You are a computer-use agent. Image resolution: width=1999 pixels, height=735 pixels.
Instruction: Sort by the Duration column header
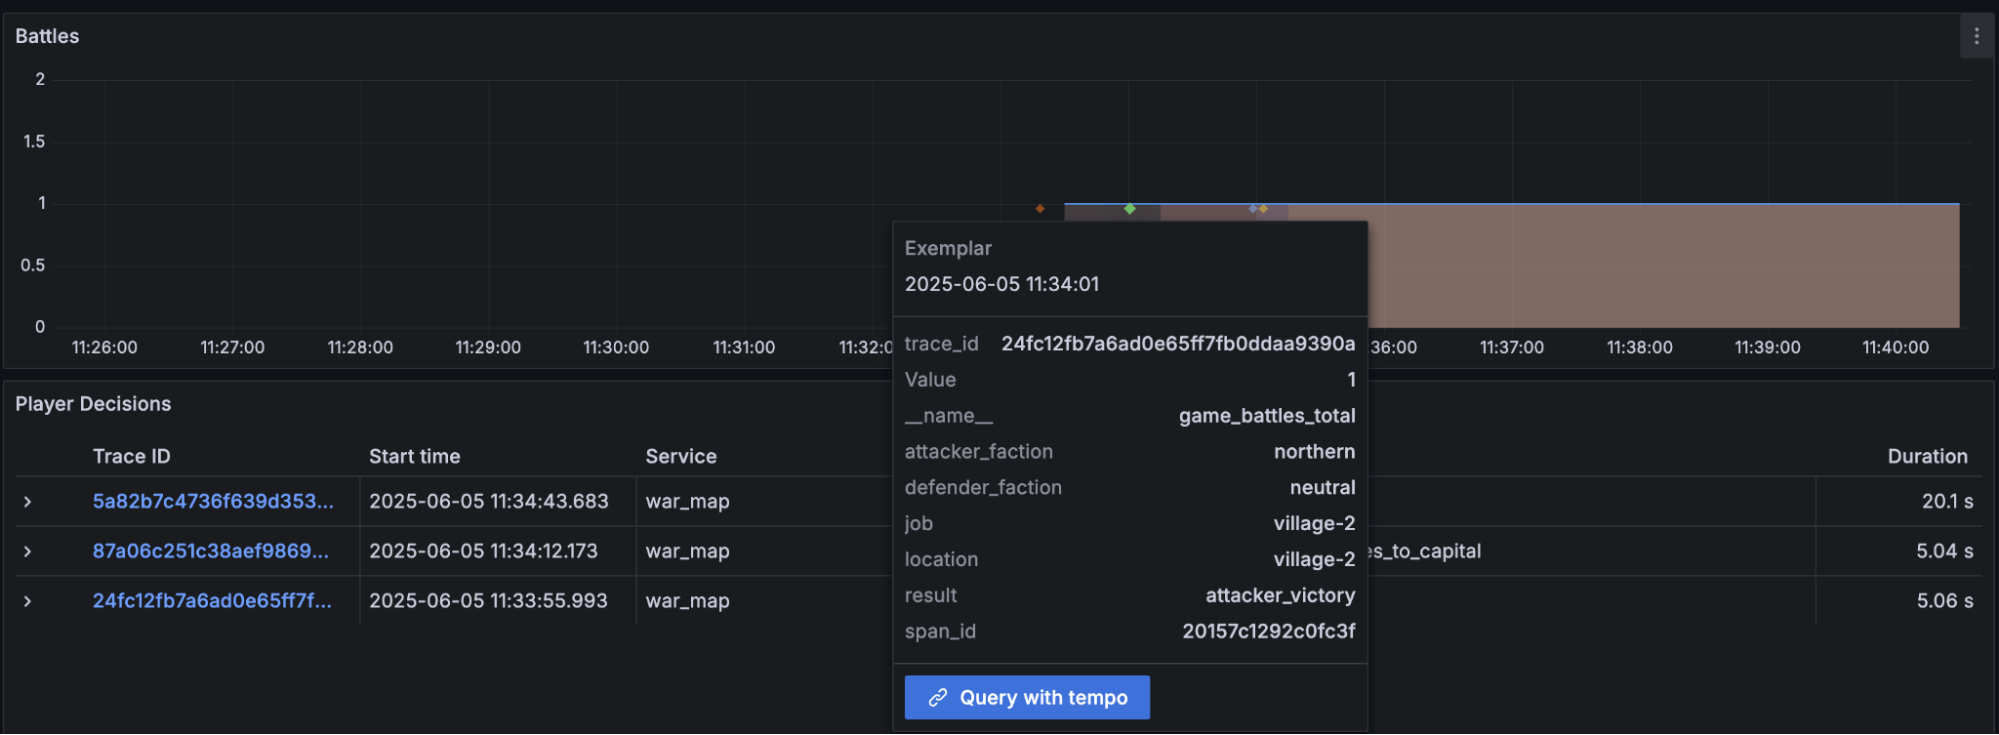coord(1927,456)
